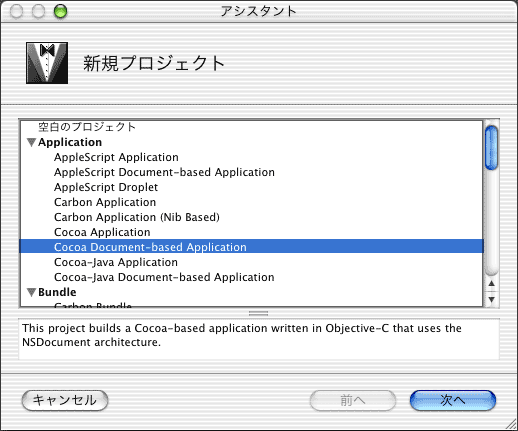The width and height of the screenshot is (518, 431).
Task: Click the split-pane divider handle
Action: click(258, 313)
